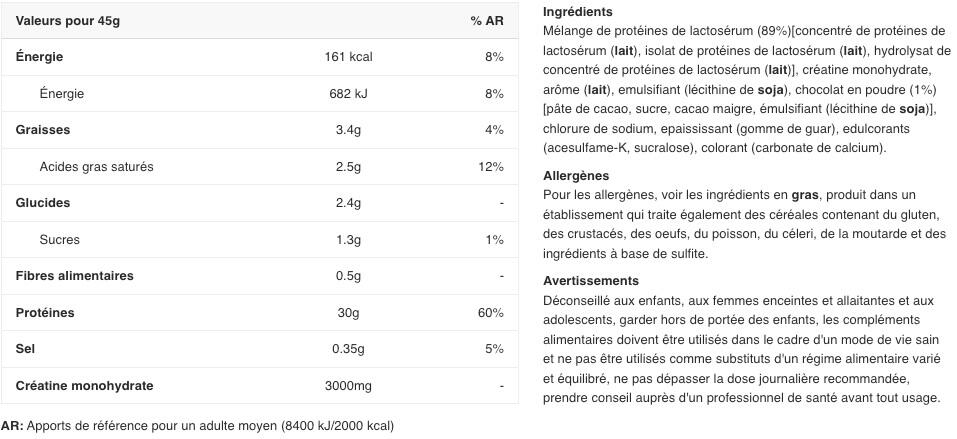Click the 'Acides gras saturés' row label
Image resolution: width=957 pixels, height=439 pixels.
point(96,167)
